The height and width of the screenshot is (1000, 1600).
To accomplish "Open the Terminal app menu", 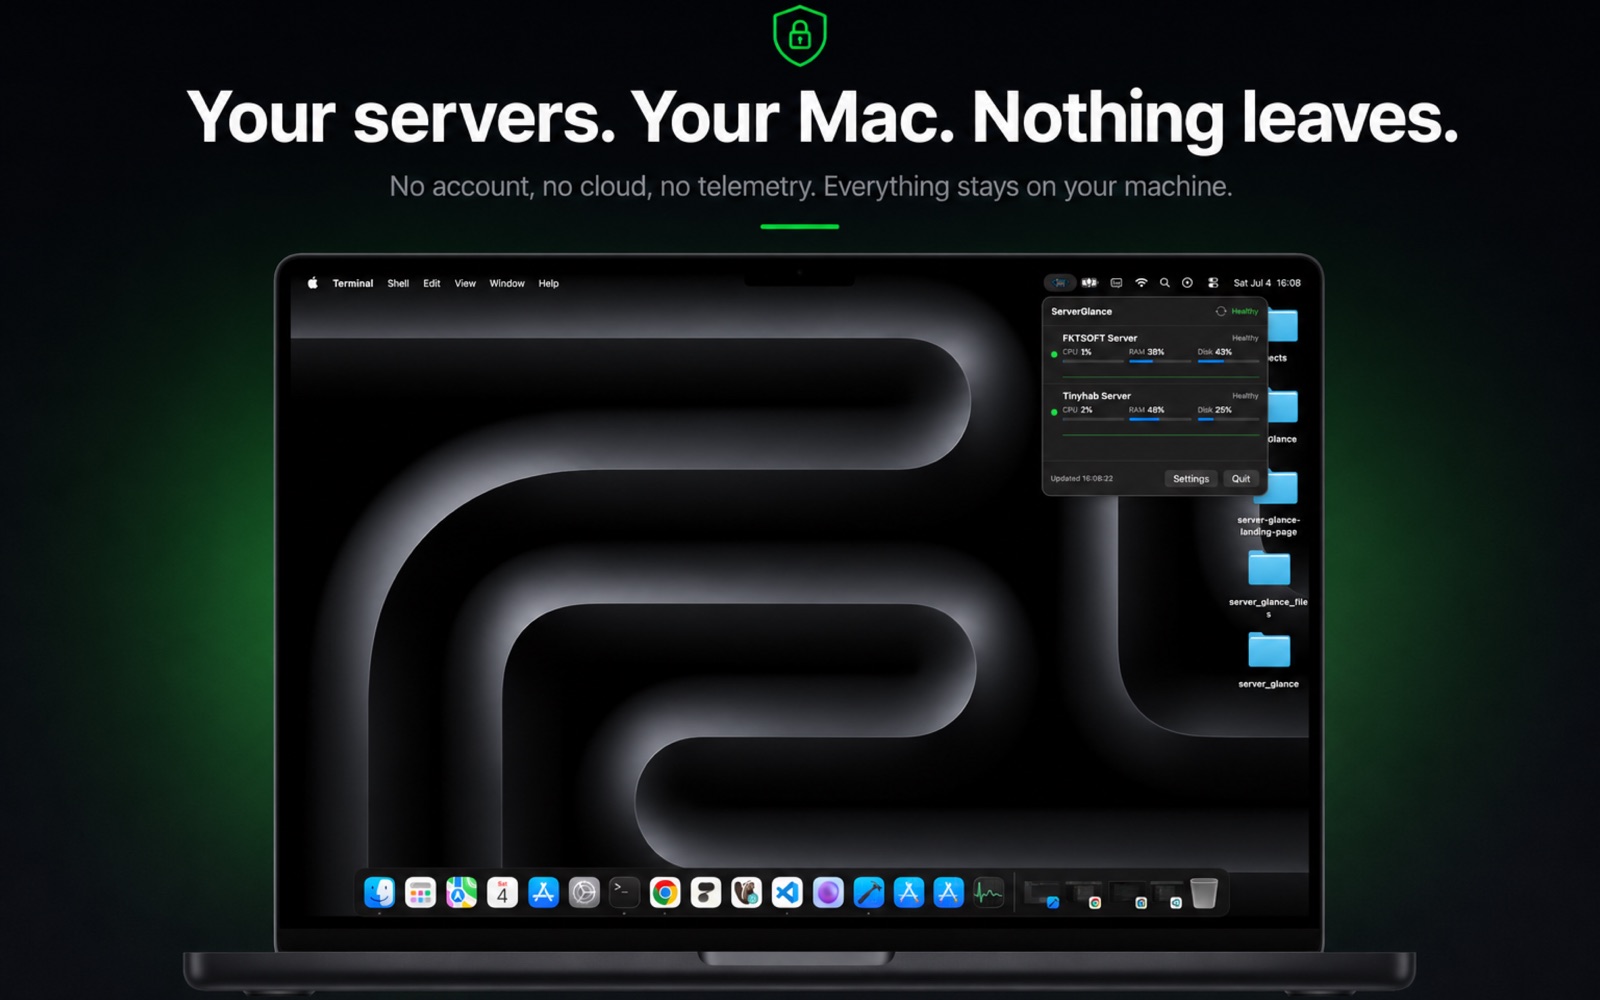I will click(353, 283).
